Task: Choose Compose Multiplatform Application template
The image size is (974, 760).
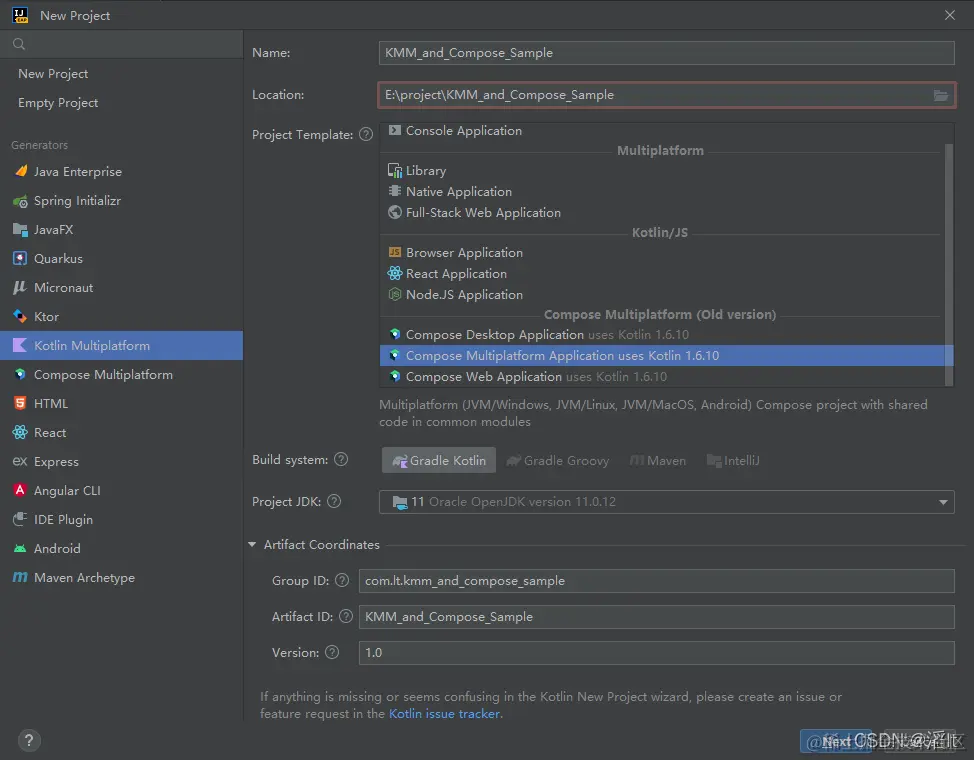Action: point(662,355)
